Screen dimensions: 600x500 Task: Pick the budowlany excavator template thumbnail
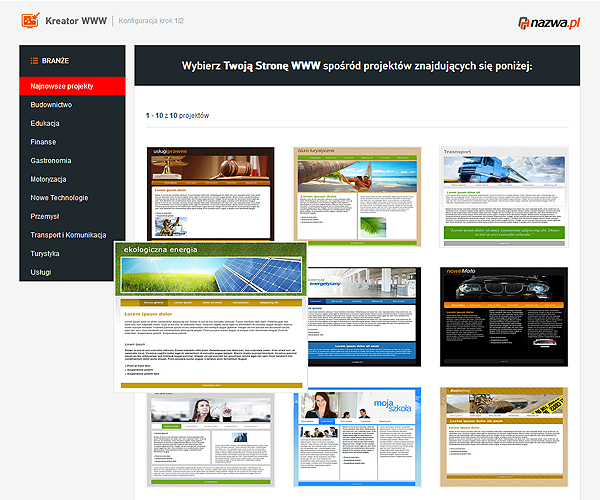click(504, 437)
